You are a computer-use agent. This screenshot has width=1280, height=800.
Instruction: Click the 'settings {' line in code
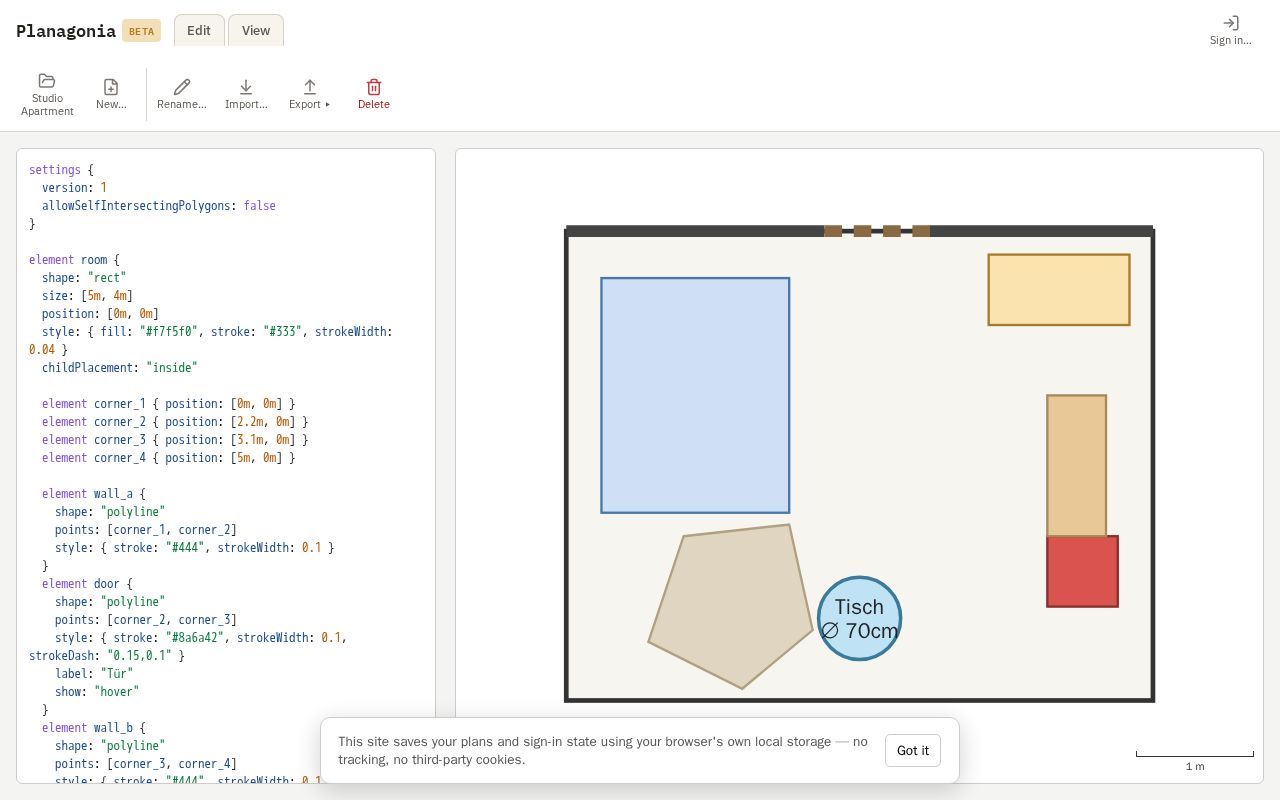point(61,170)
